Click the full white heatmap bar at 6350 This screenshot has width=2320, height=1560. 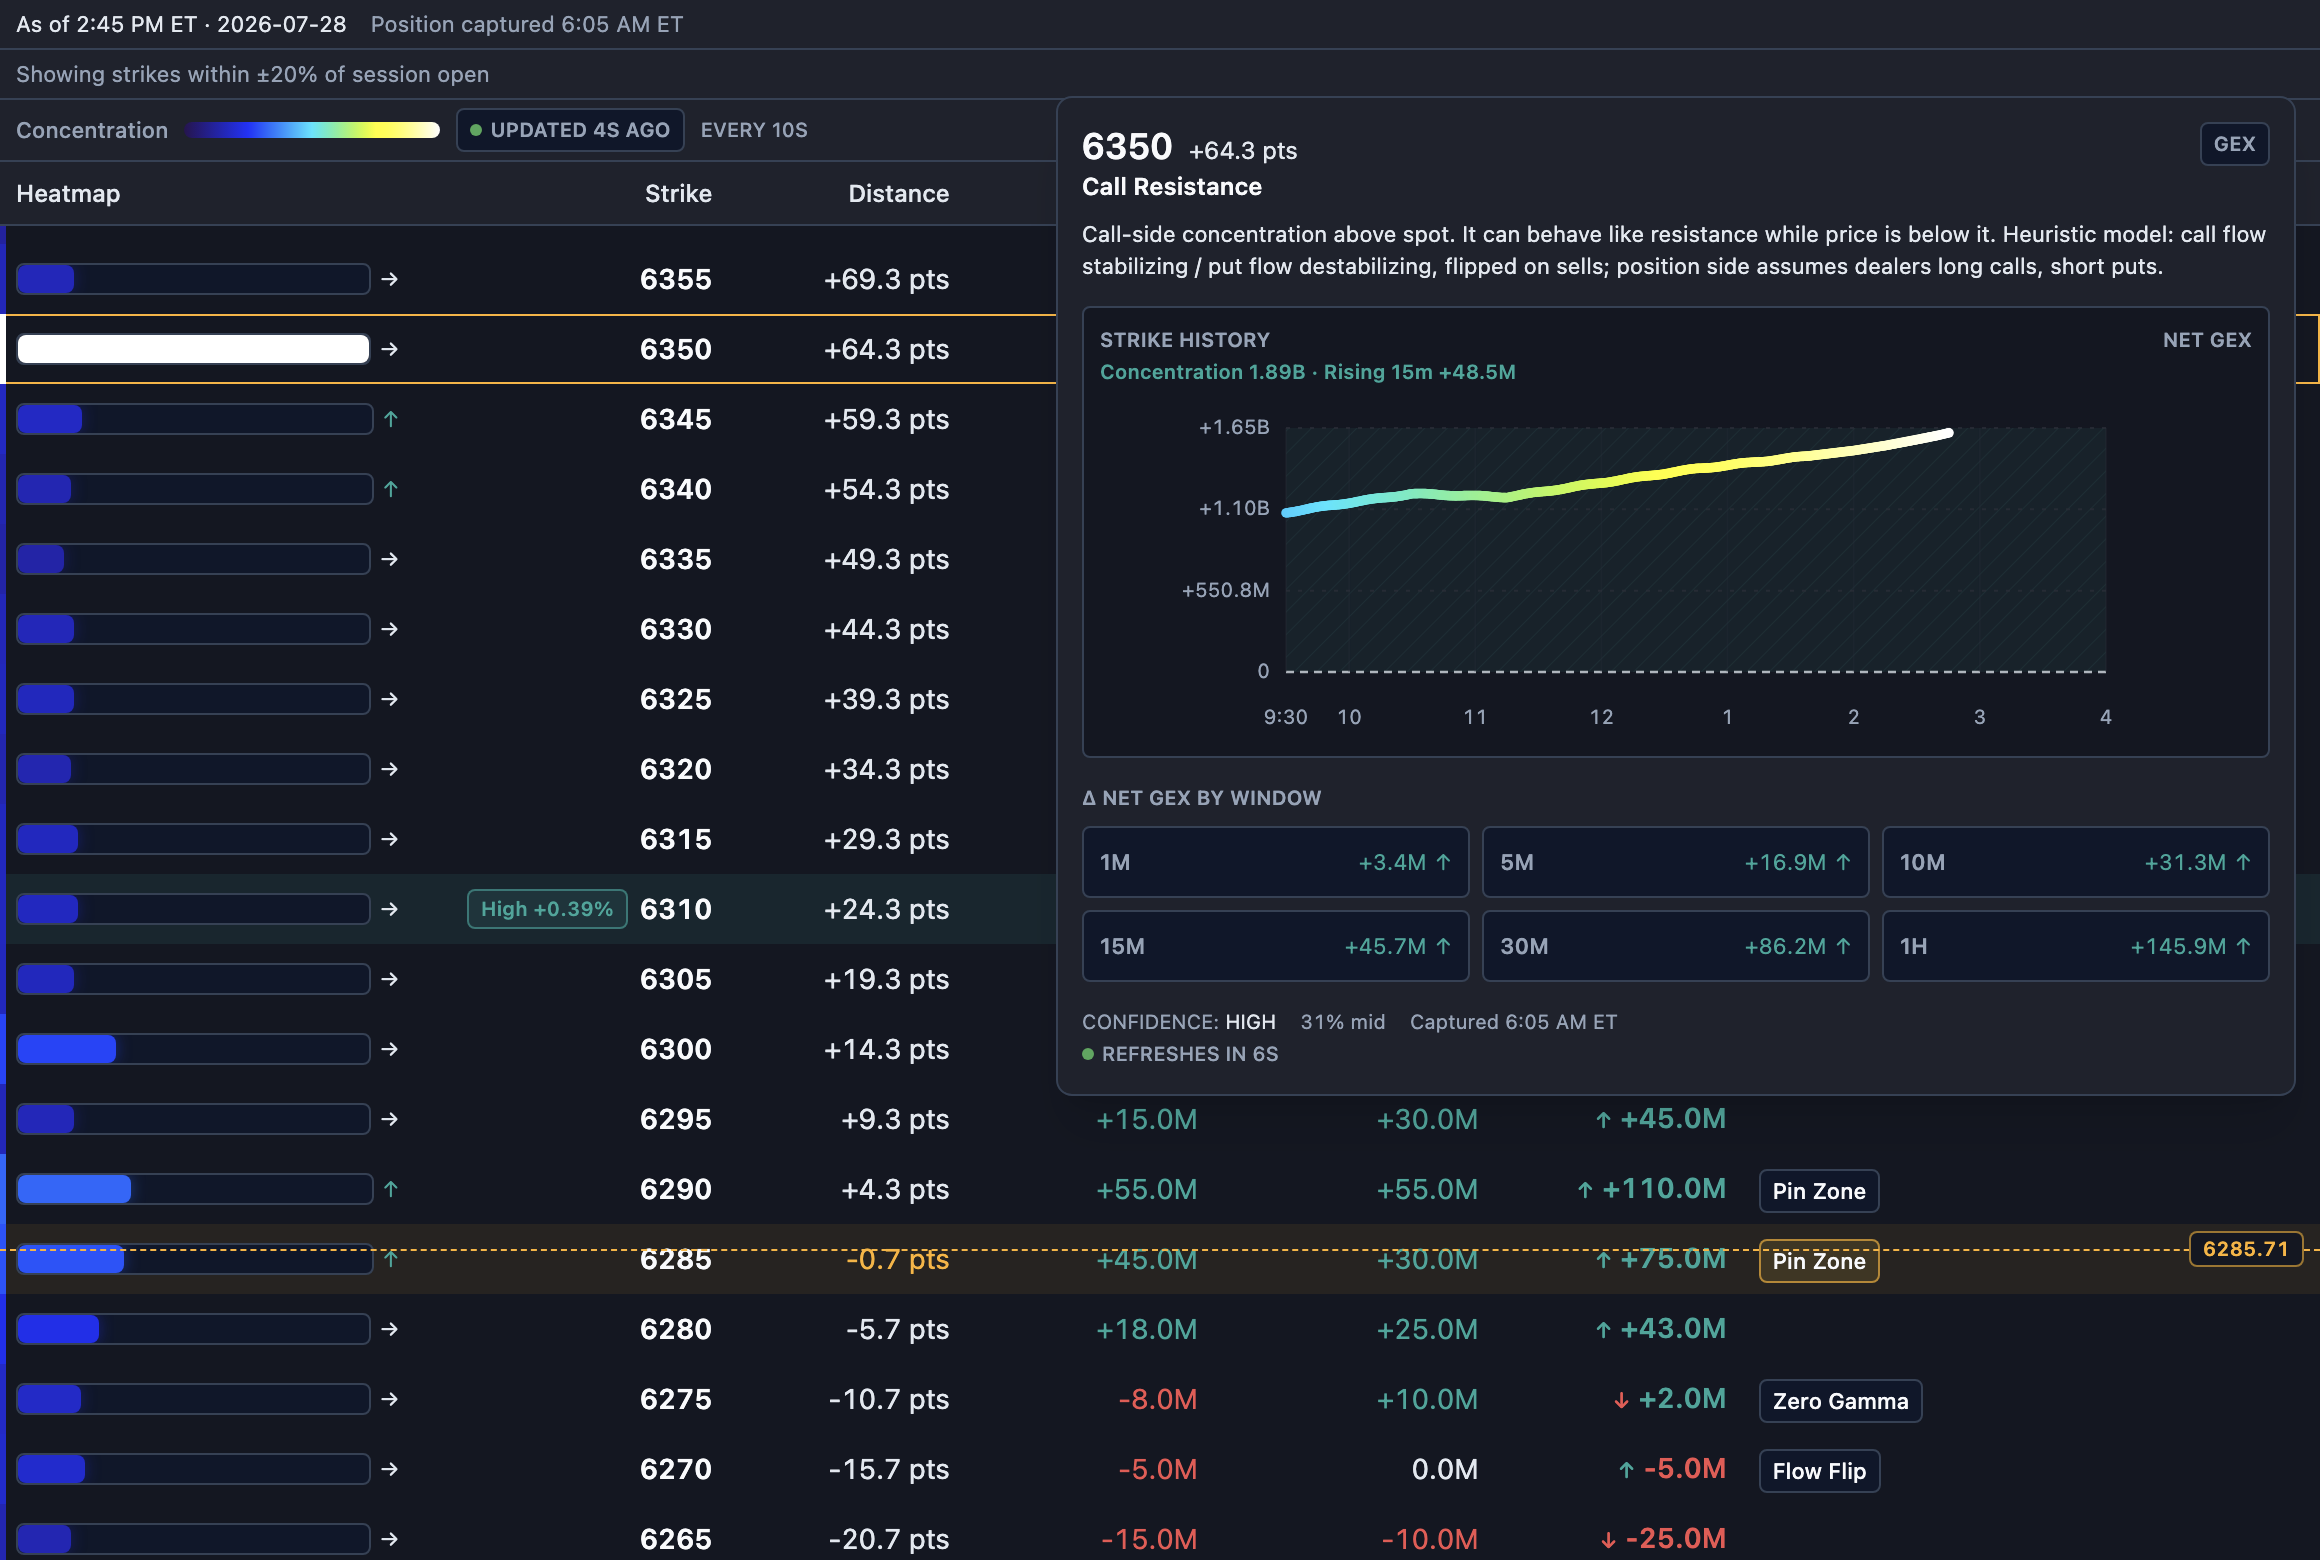(x=193, y=349)
